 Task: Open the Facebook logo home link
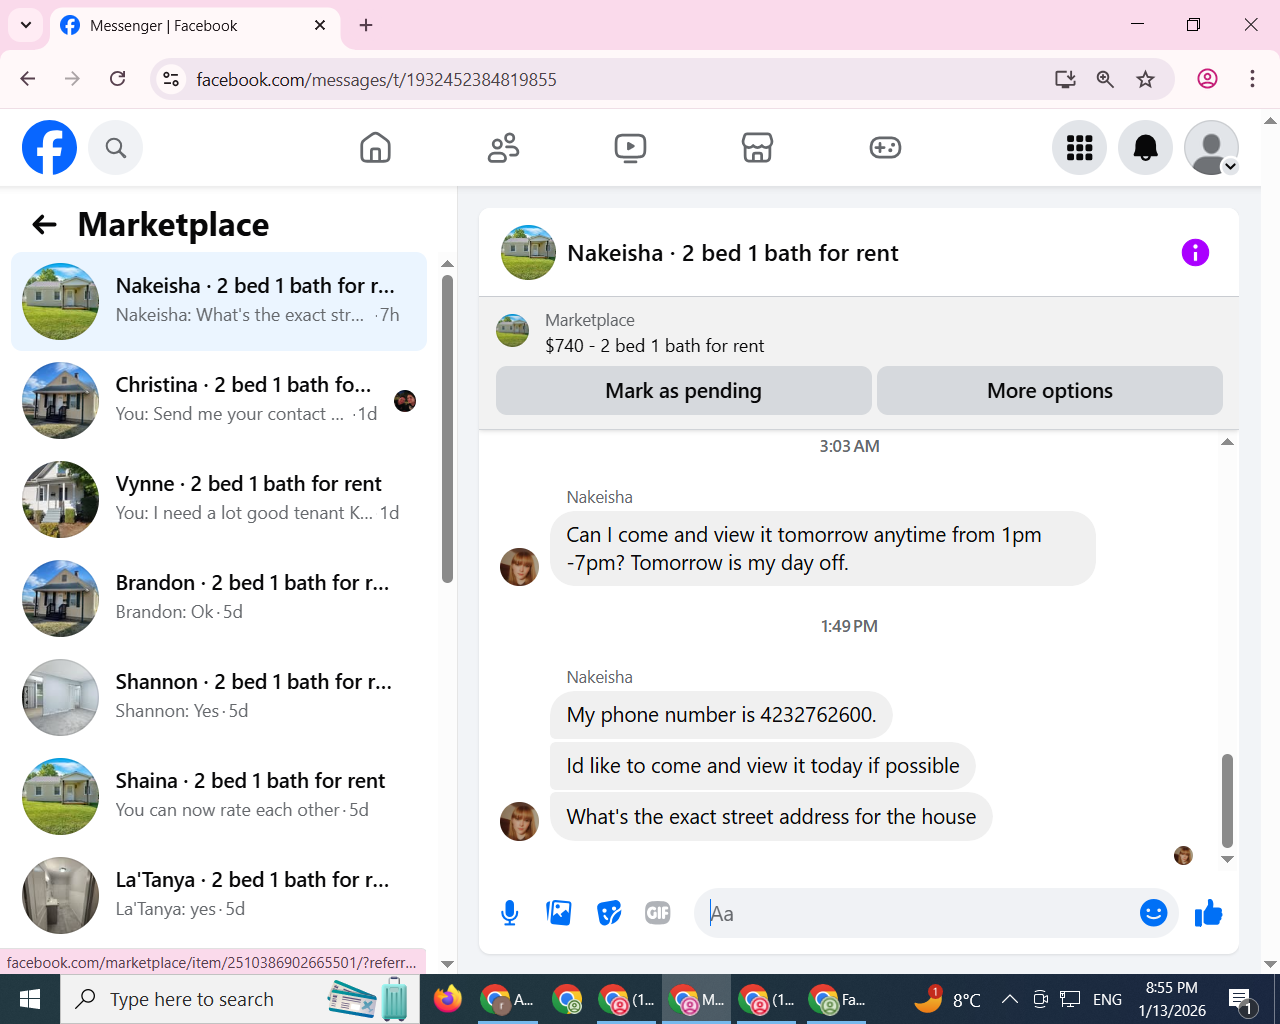point(49,148)
